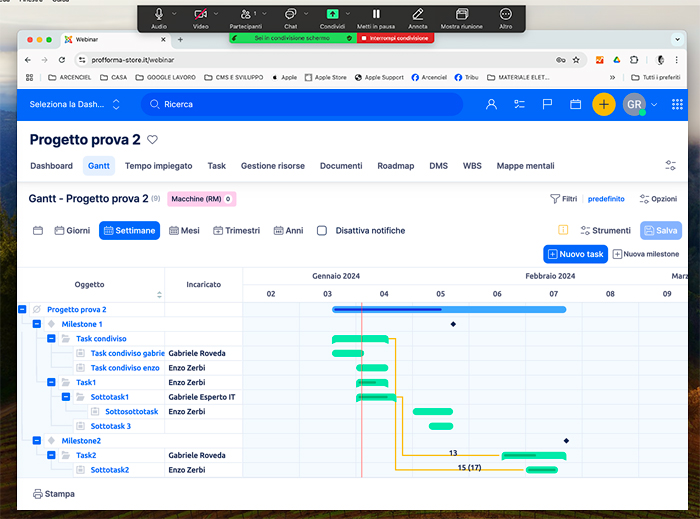Open the flag icon in the header
This screenshot has width=700, height=519.
click(547, 104)
